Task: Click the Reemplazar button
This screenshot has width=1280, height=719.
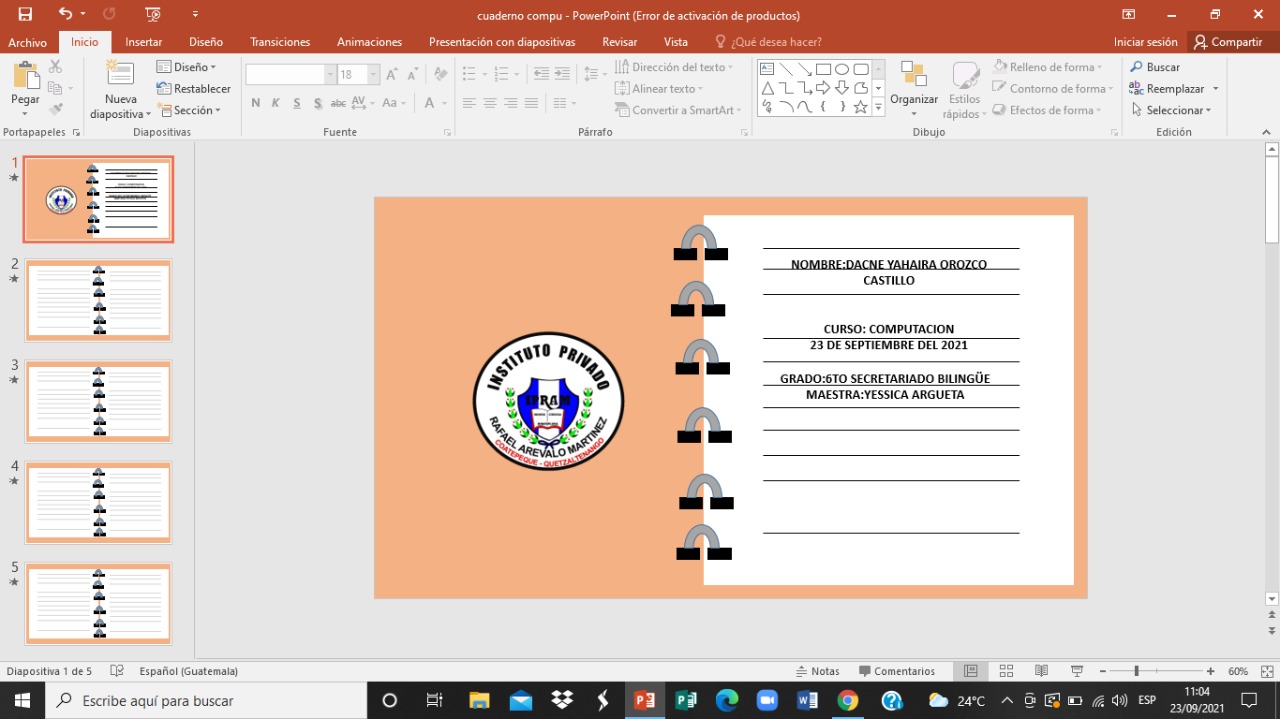Action: point(1167,88)
